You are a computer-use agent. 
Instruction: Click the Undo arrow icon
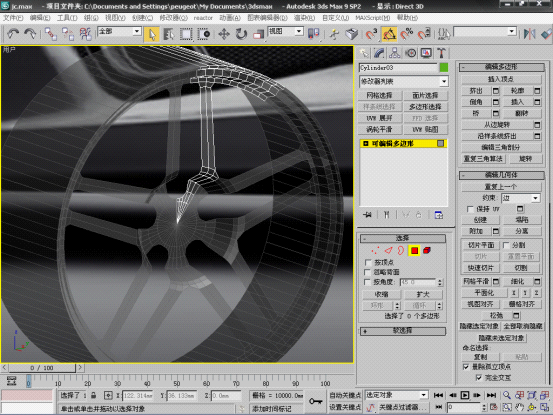click(x=13, y=34)
